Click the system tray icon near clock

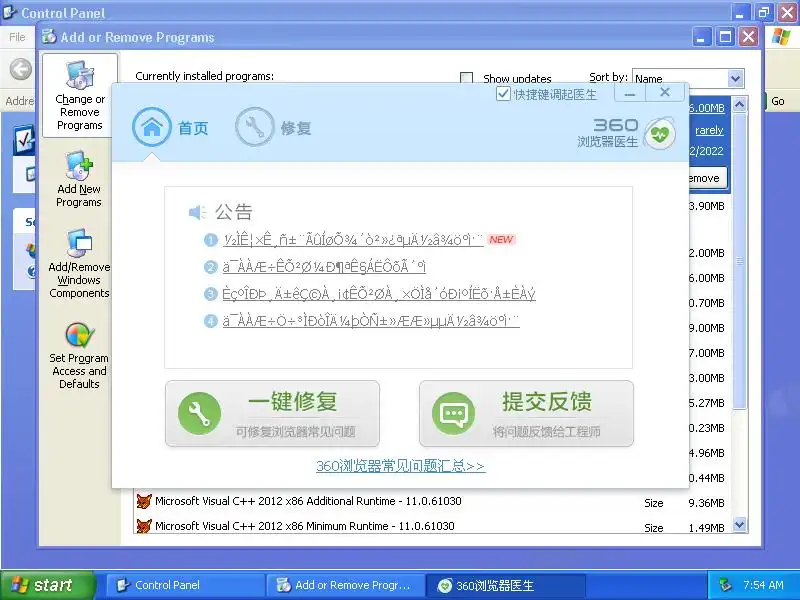tap(725, 585)
